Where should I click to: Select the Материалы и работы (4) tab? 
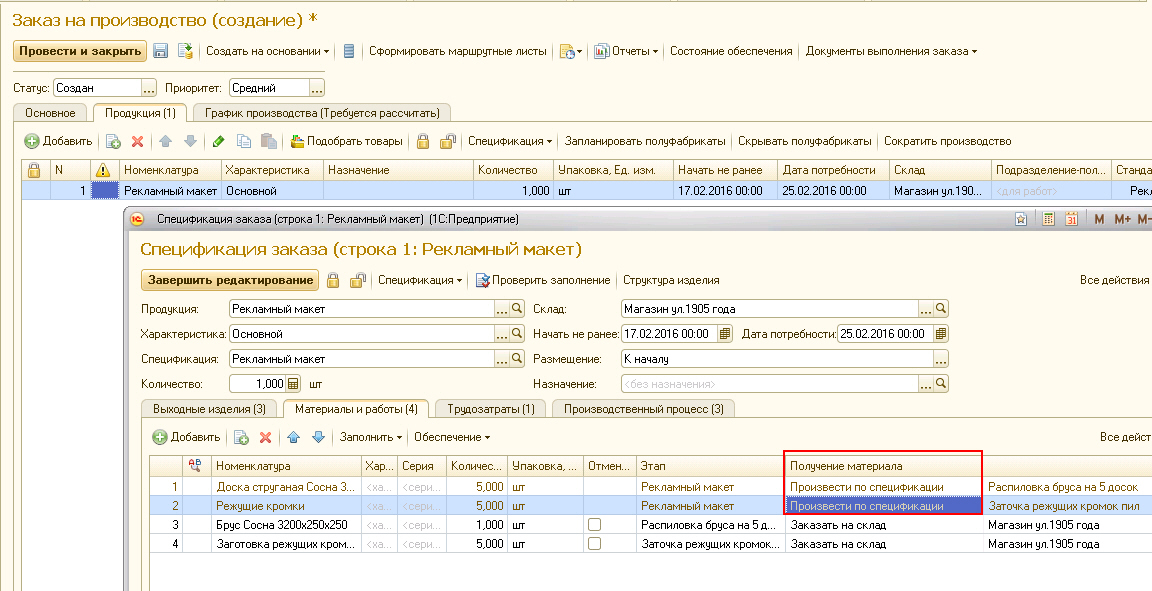(x=356, y=408)
